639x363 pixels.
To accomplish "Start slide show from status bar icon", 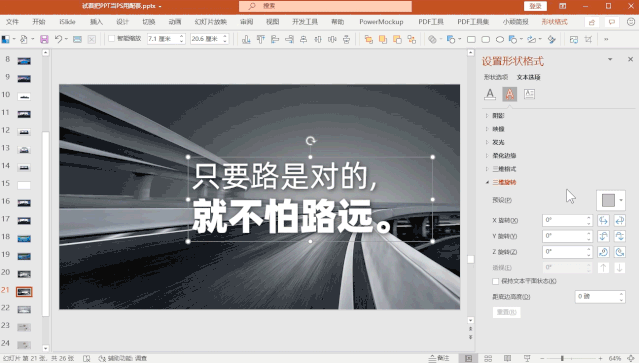I will 527,358.
